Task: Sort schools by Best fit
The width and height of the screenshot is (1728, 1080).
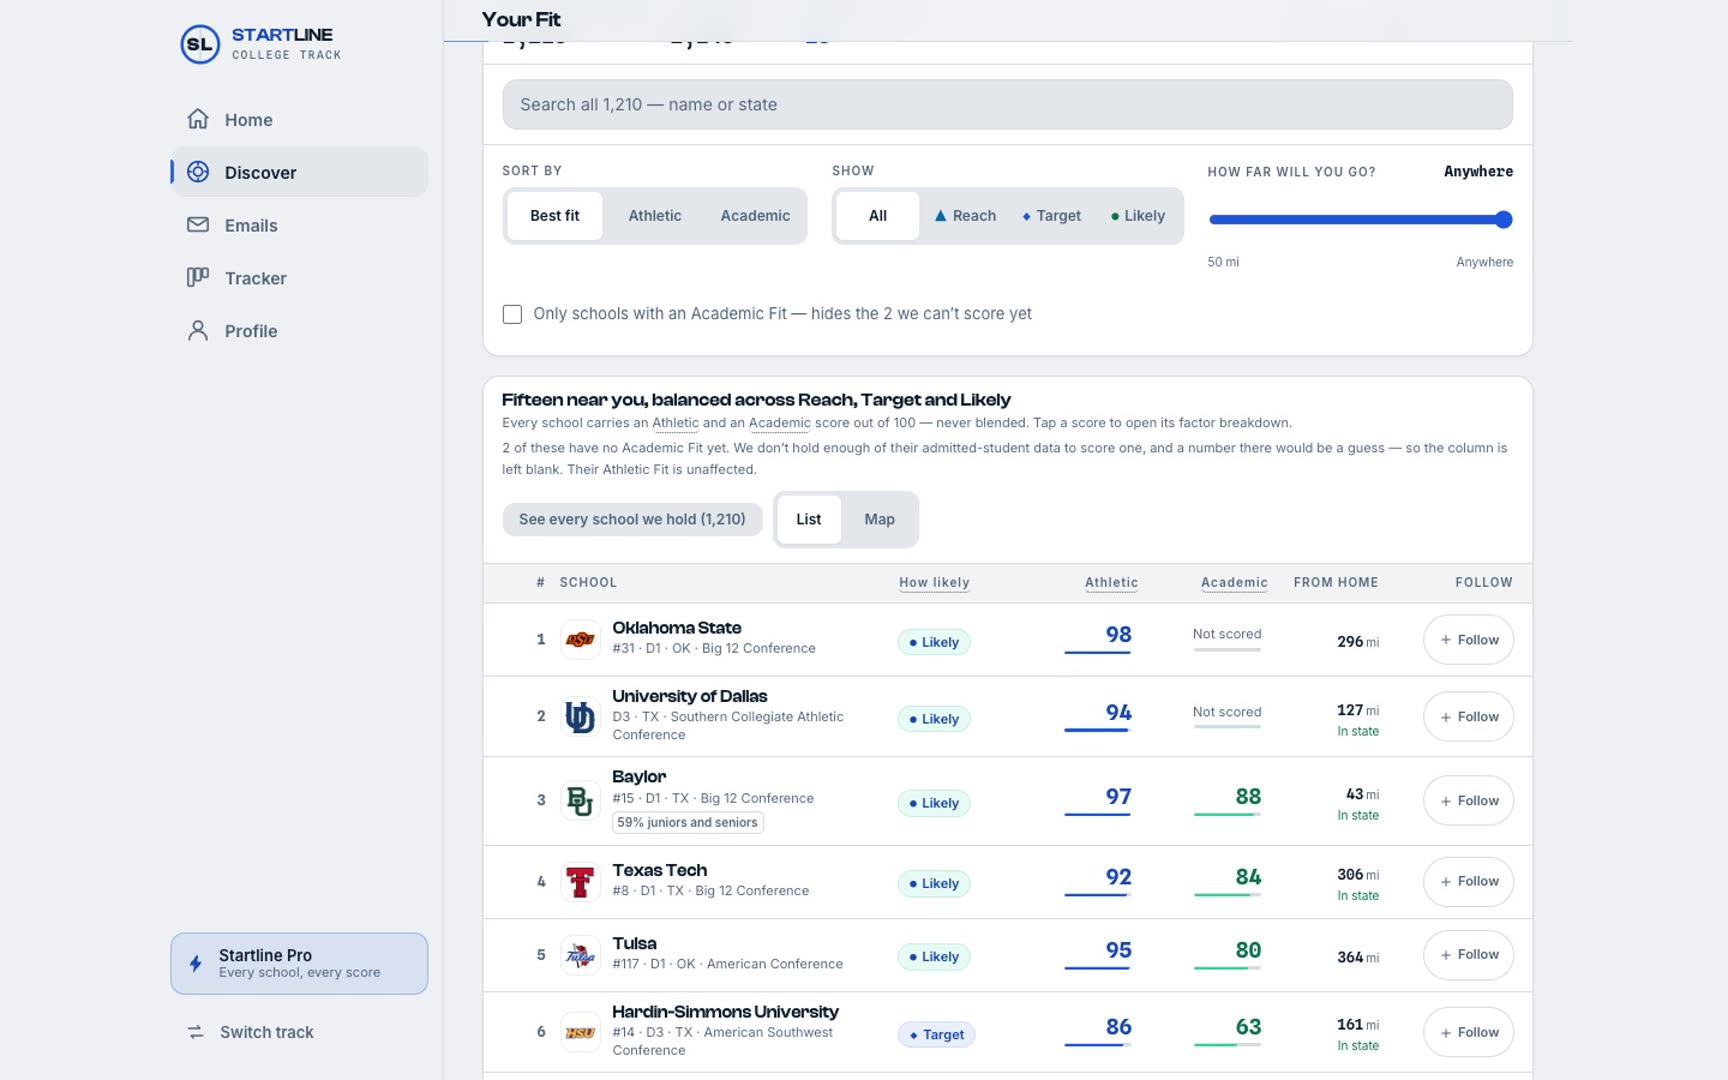Action: [555, 216]
